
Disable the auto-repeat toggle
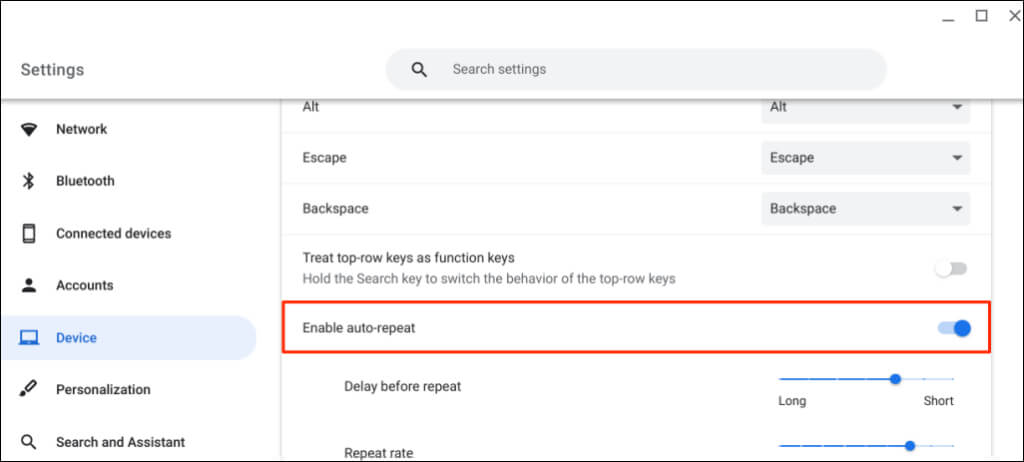tap(955, 328)
